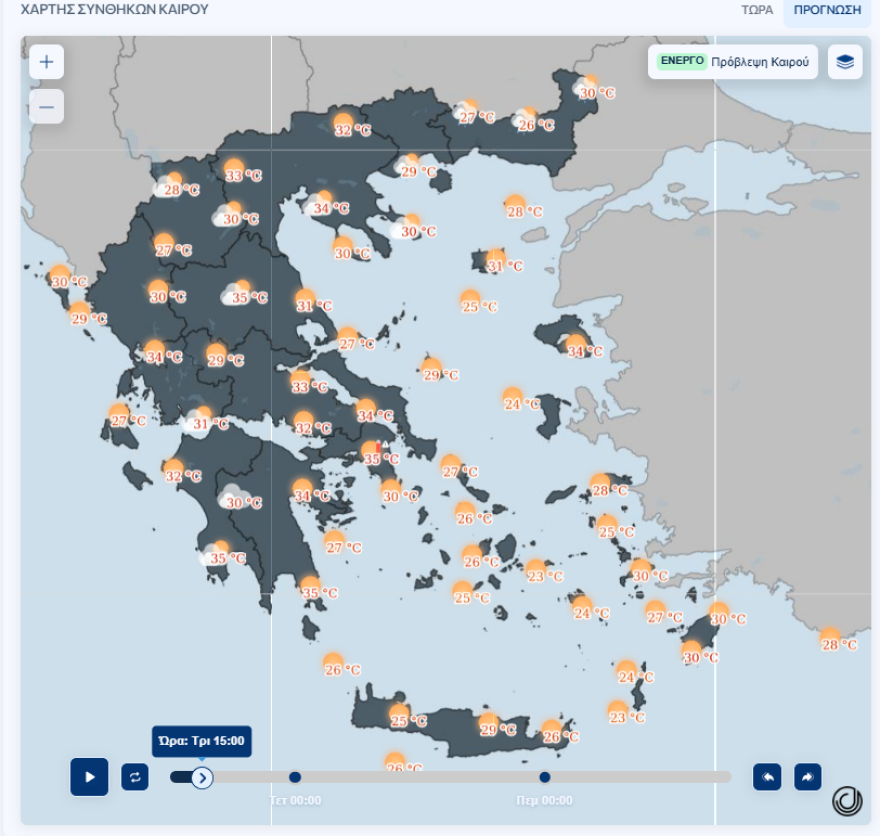Jump to the Πεμ 00:00 timeline marker
The height and width of the screenshot is (836, 880).
545,777
